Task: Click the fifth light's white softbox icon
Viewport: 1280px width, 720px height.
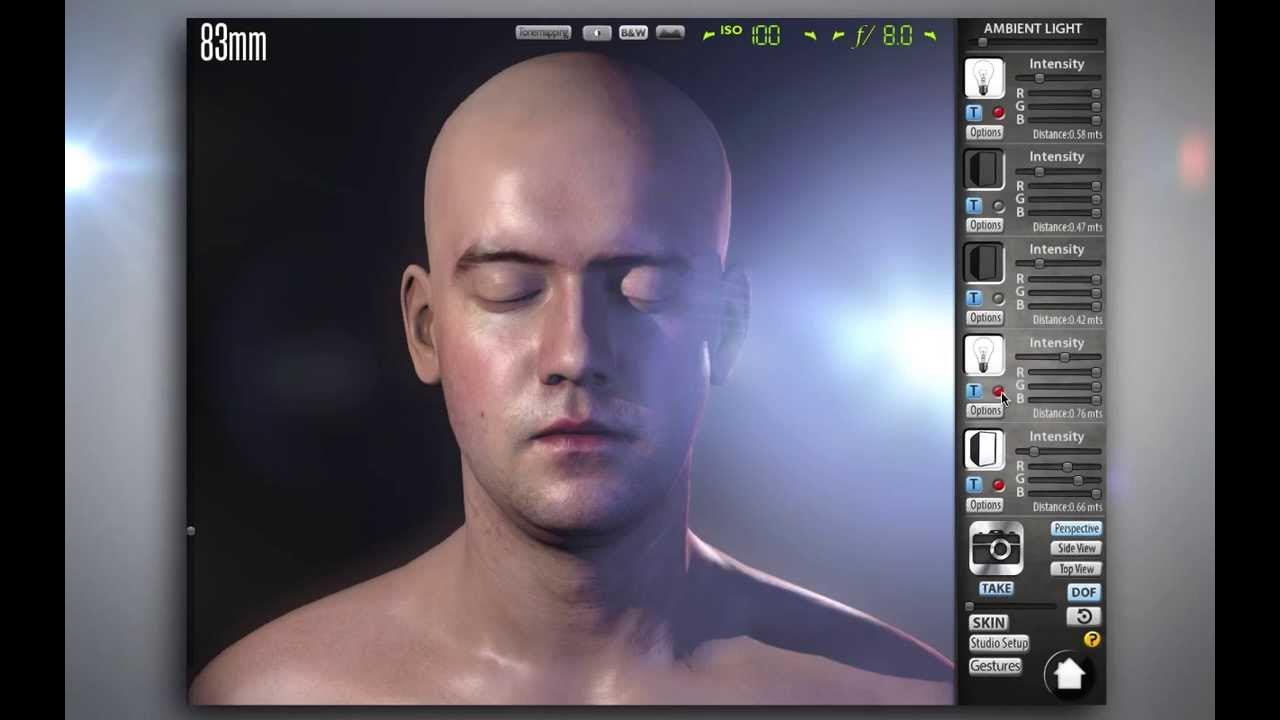Action: tap(984, 450)
